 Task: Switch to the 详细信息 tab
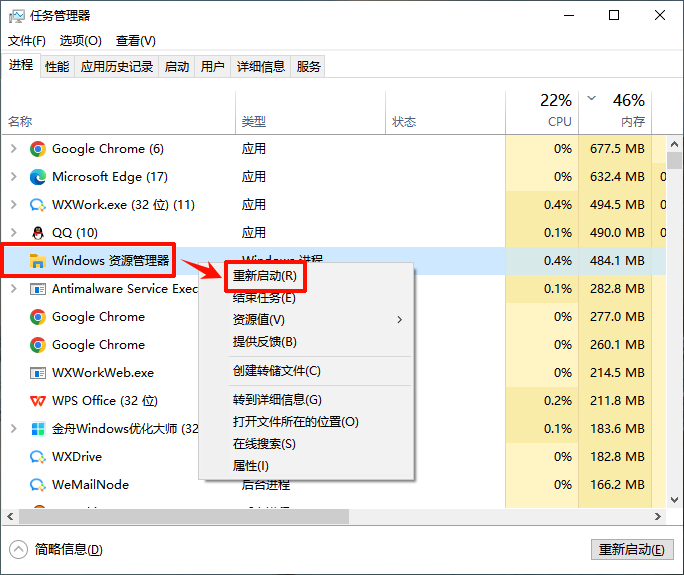[261, 67]
